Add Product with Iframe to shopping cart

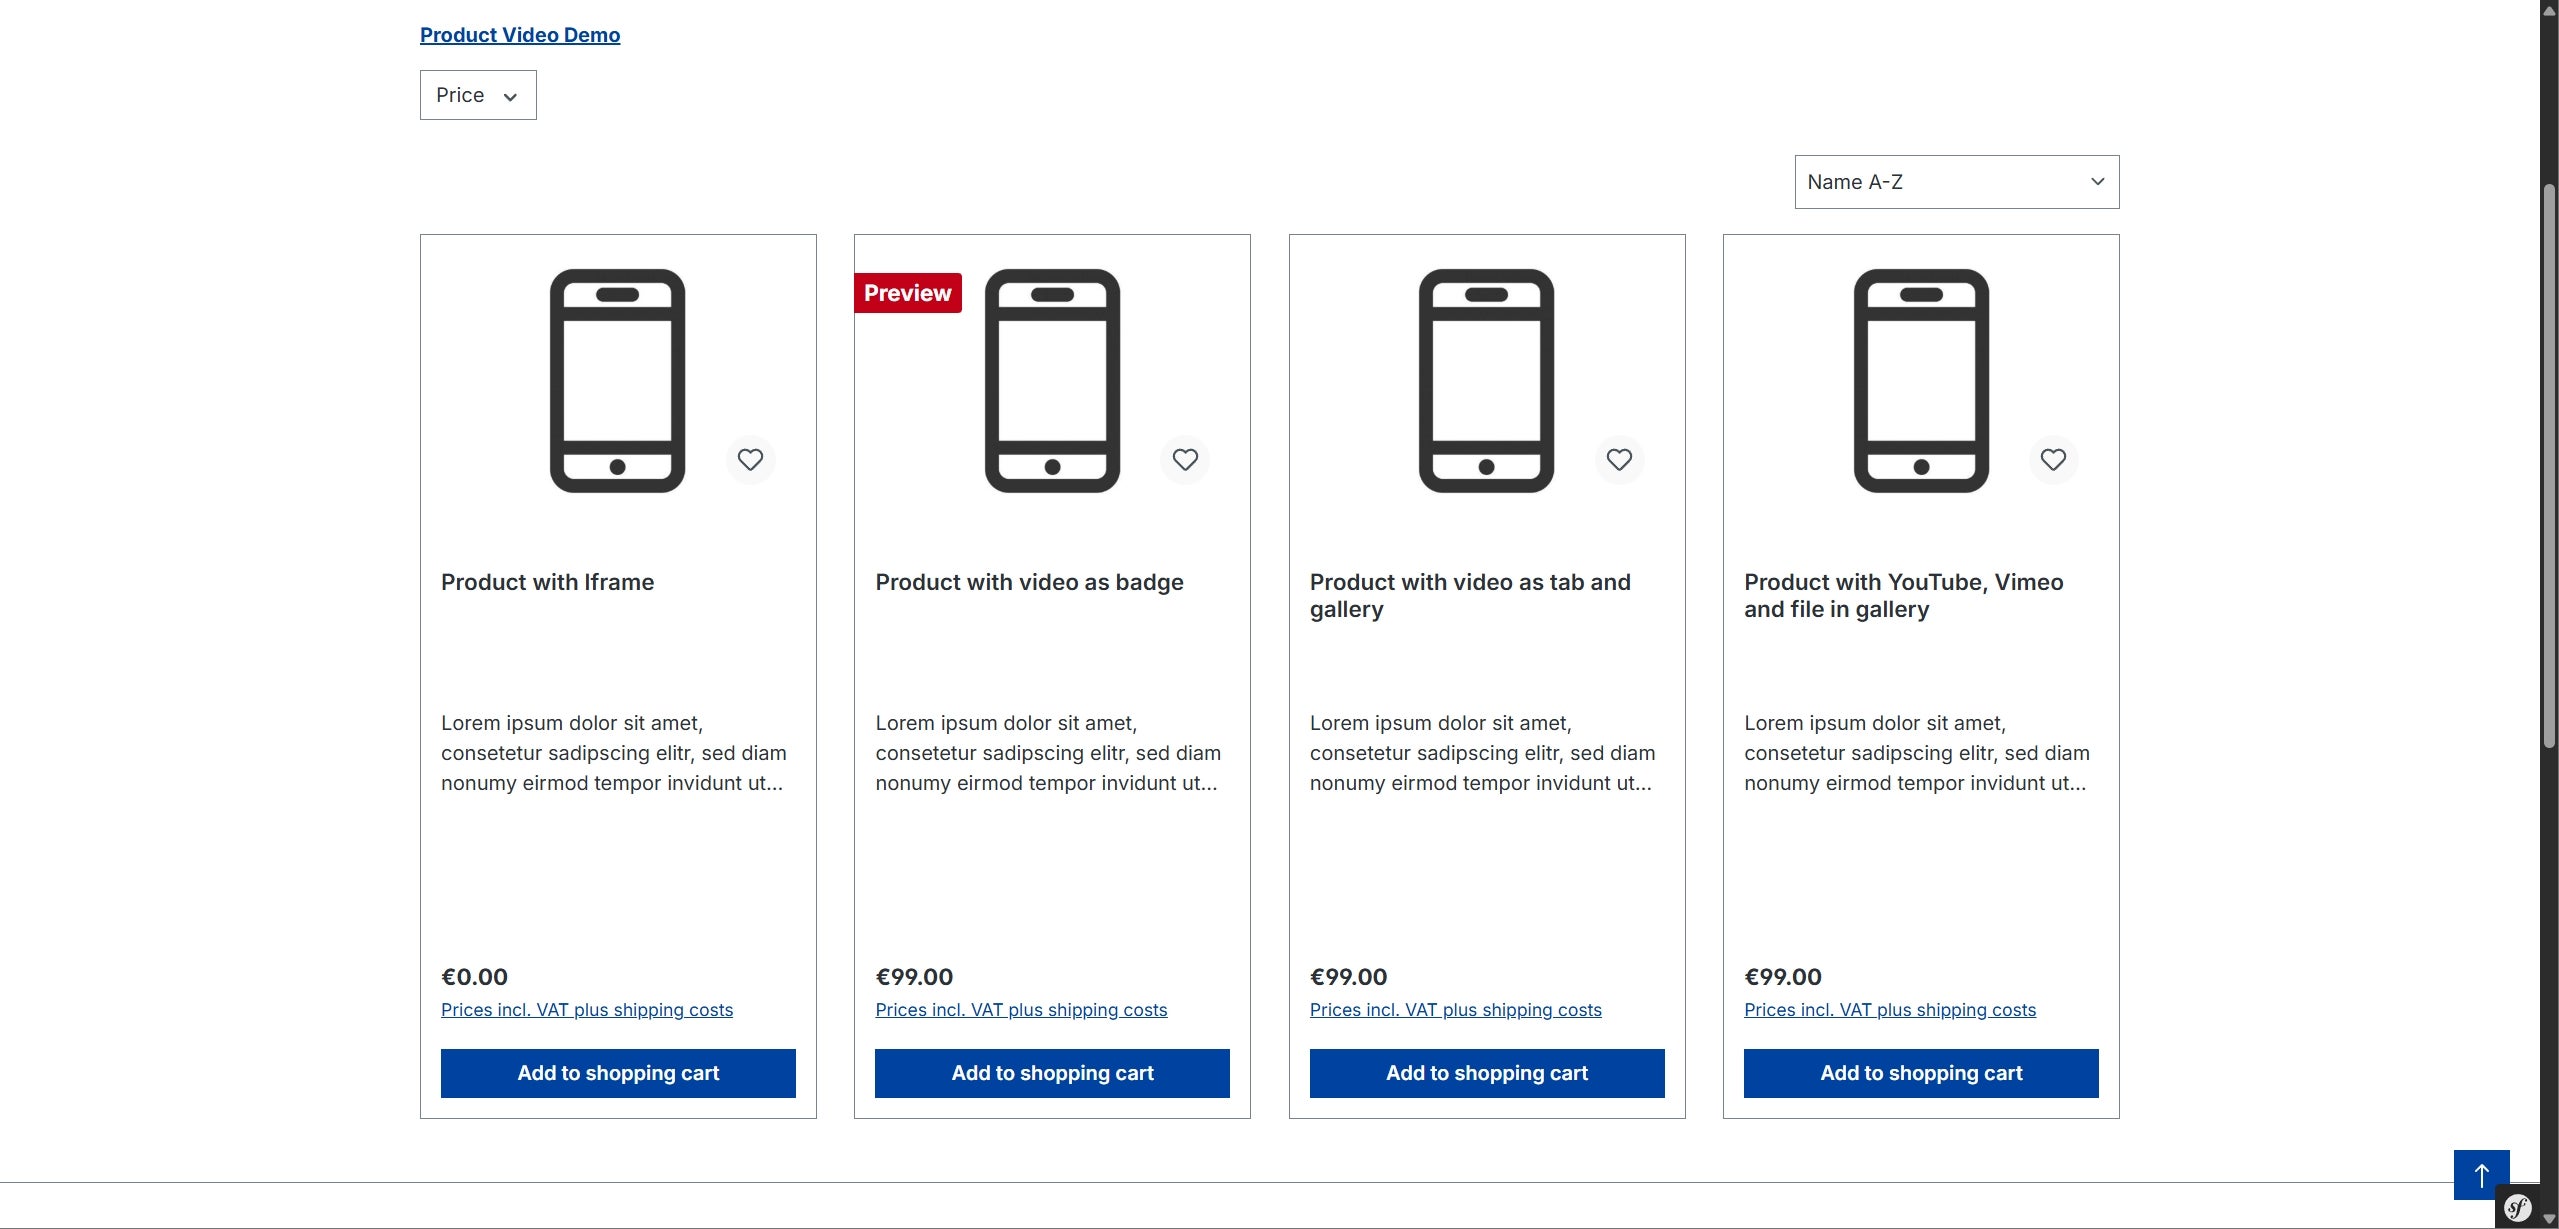point(618,1073)
